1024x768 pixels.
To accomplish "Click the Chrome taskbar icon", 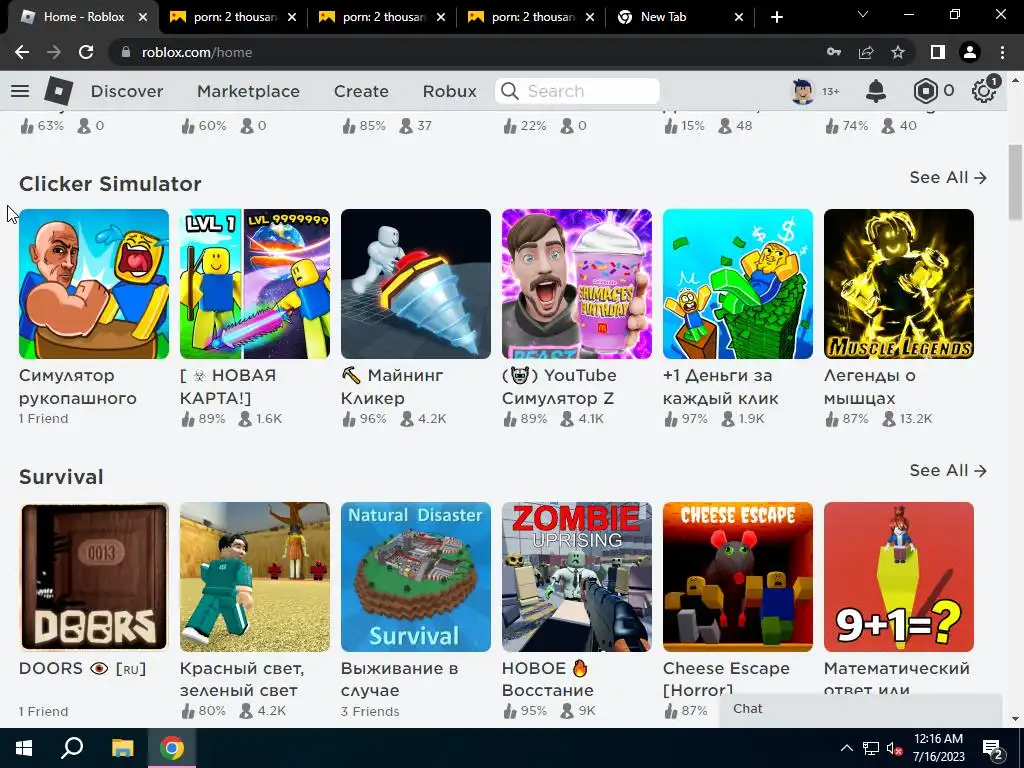I will pos(172,748).
